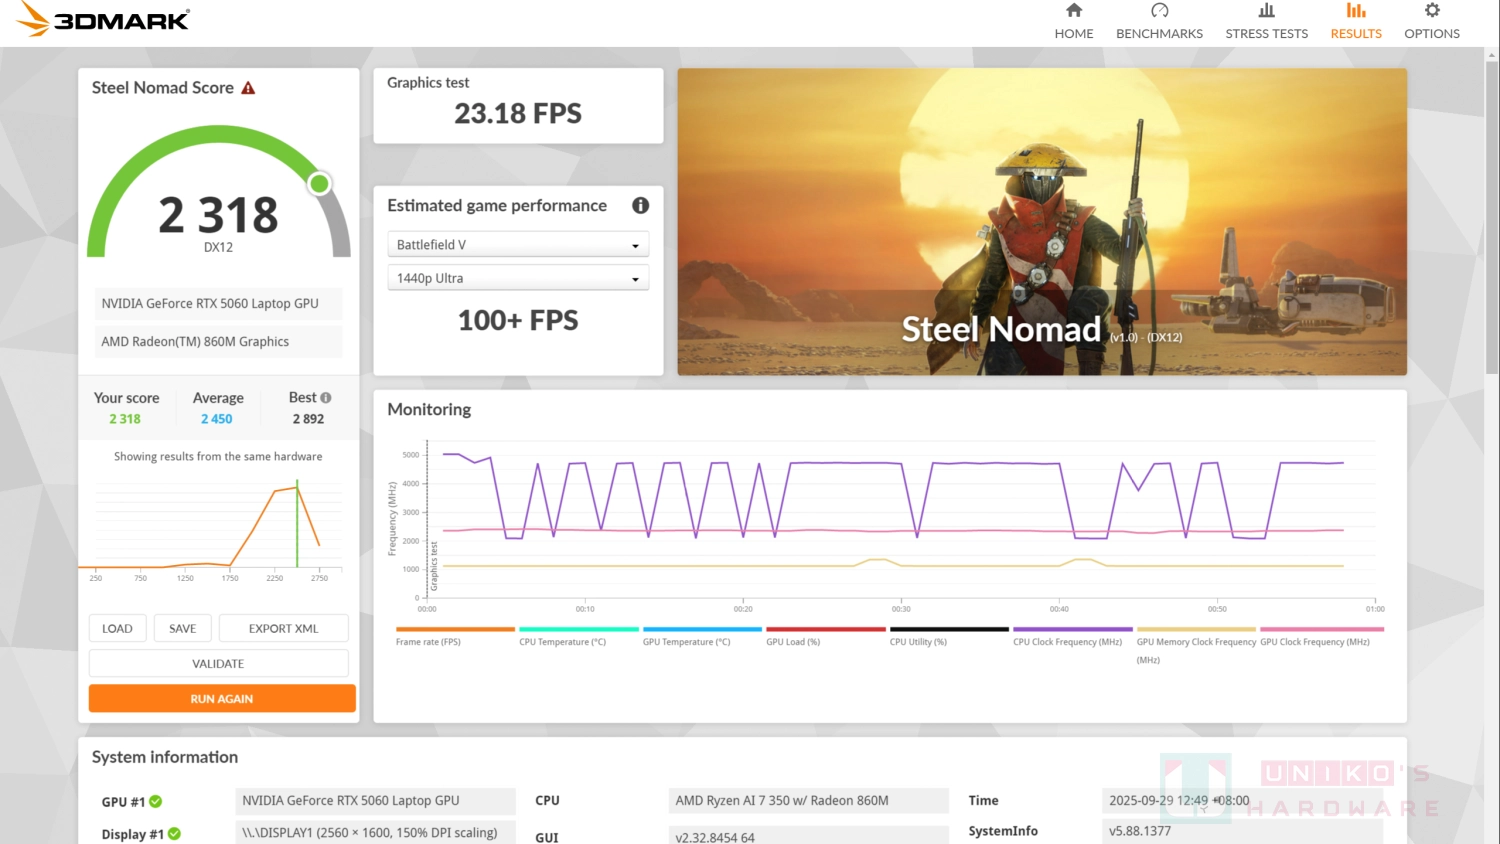The width and height of the screenshot is (1500, 844).
Task: Open the Home tab icon
Action: click(1074, 10)
